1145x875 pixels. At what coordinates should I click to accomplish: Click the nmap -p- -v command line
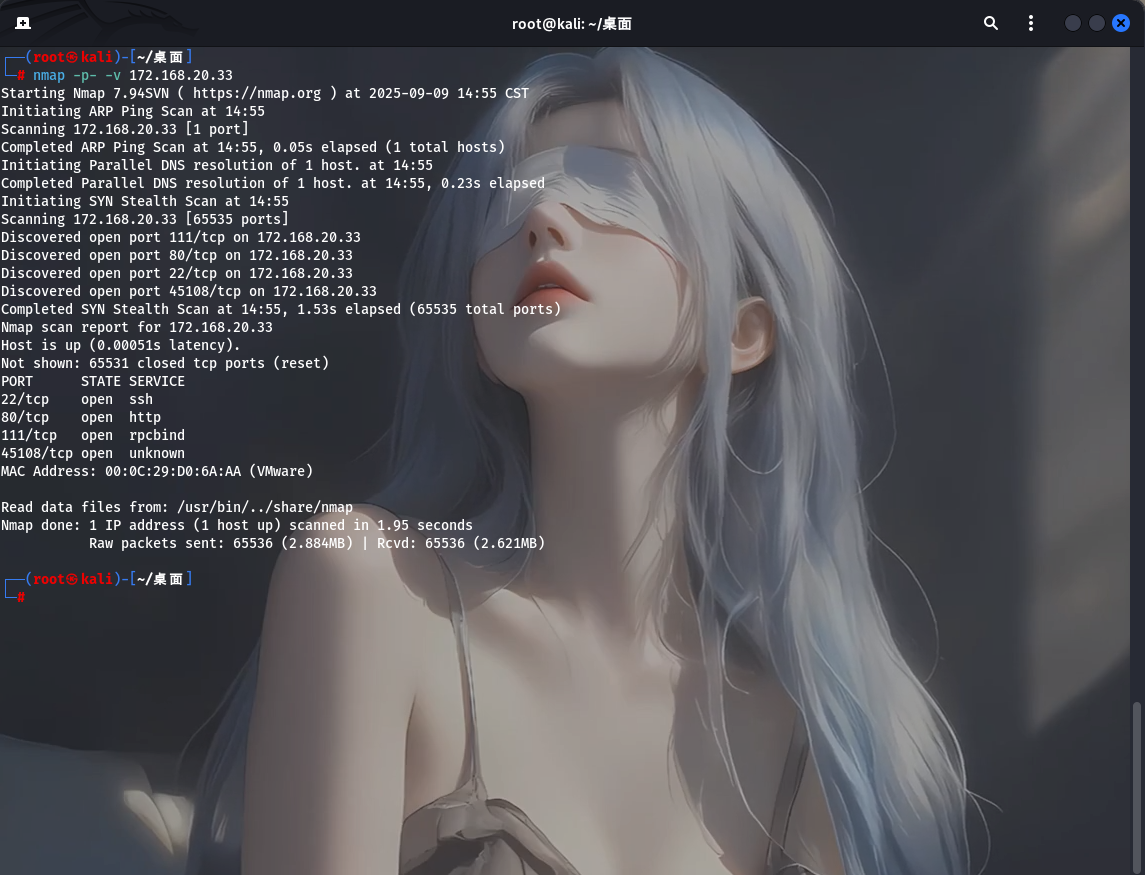click(x=132, y=75)
